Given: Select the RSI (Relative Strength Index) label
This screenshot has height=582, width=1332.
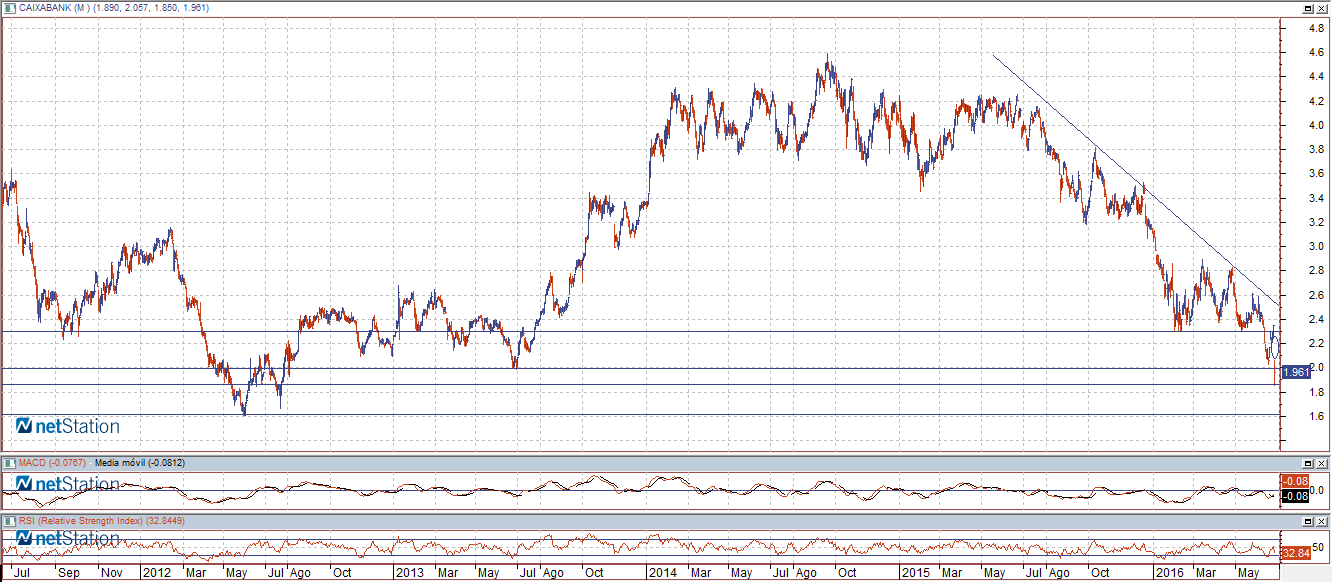Looking at the screenshot, I should 88,521.
